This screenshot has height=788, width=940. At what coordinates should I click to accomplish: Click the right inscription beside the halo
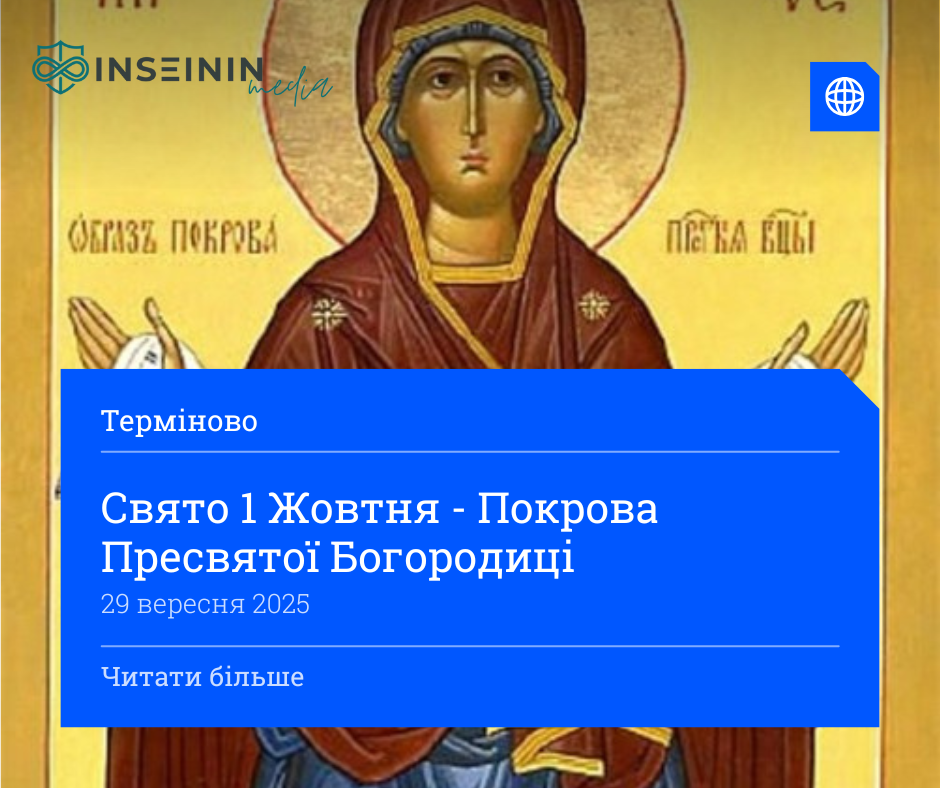pyautogui.click(x=741, y=233)
